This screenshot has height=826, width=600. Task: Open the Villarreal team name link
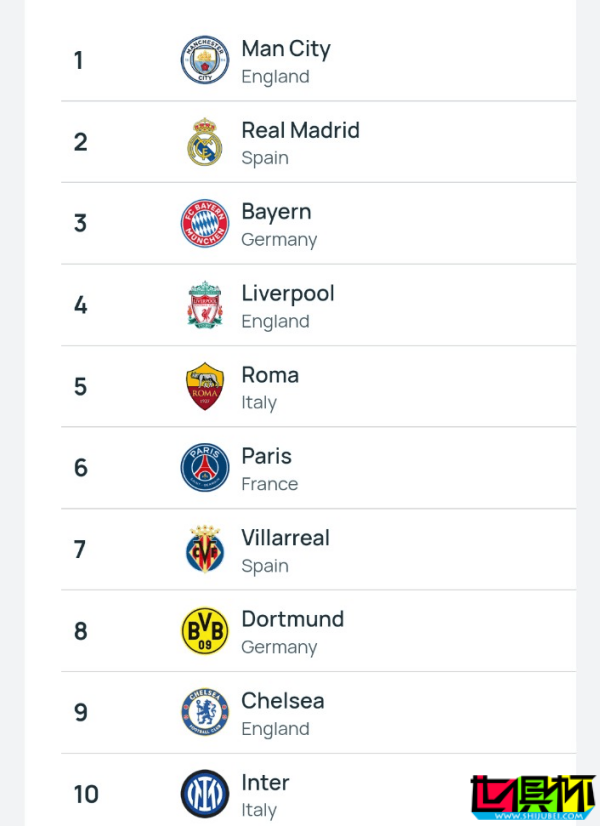285,538
